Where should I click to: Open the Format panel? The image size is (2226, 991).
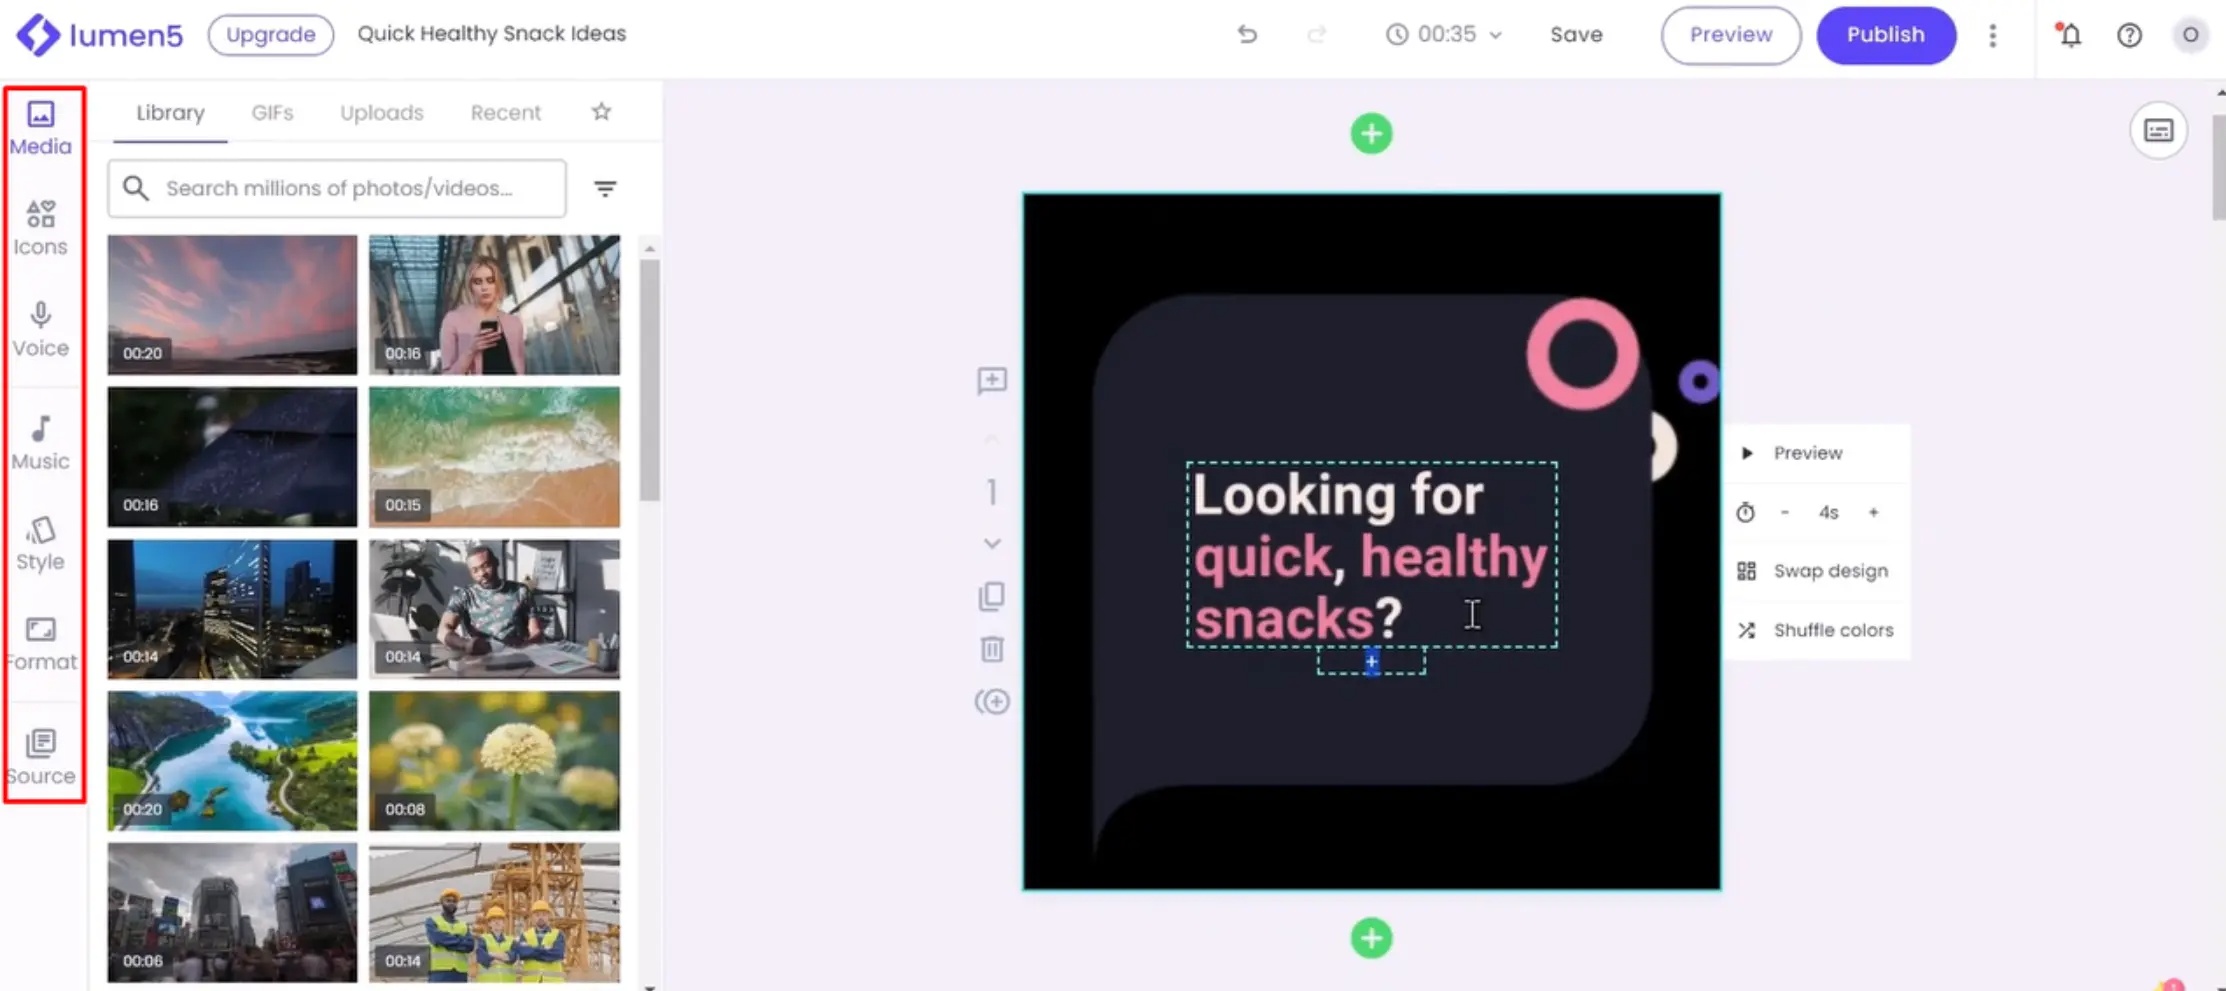[x=40, y=643]
